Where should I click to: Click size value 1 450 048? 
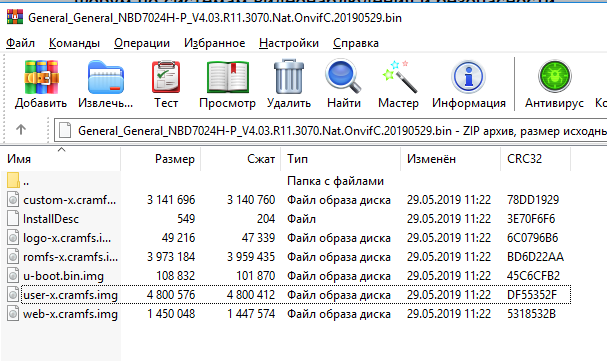[x=171, y=314]
